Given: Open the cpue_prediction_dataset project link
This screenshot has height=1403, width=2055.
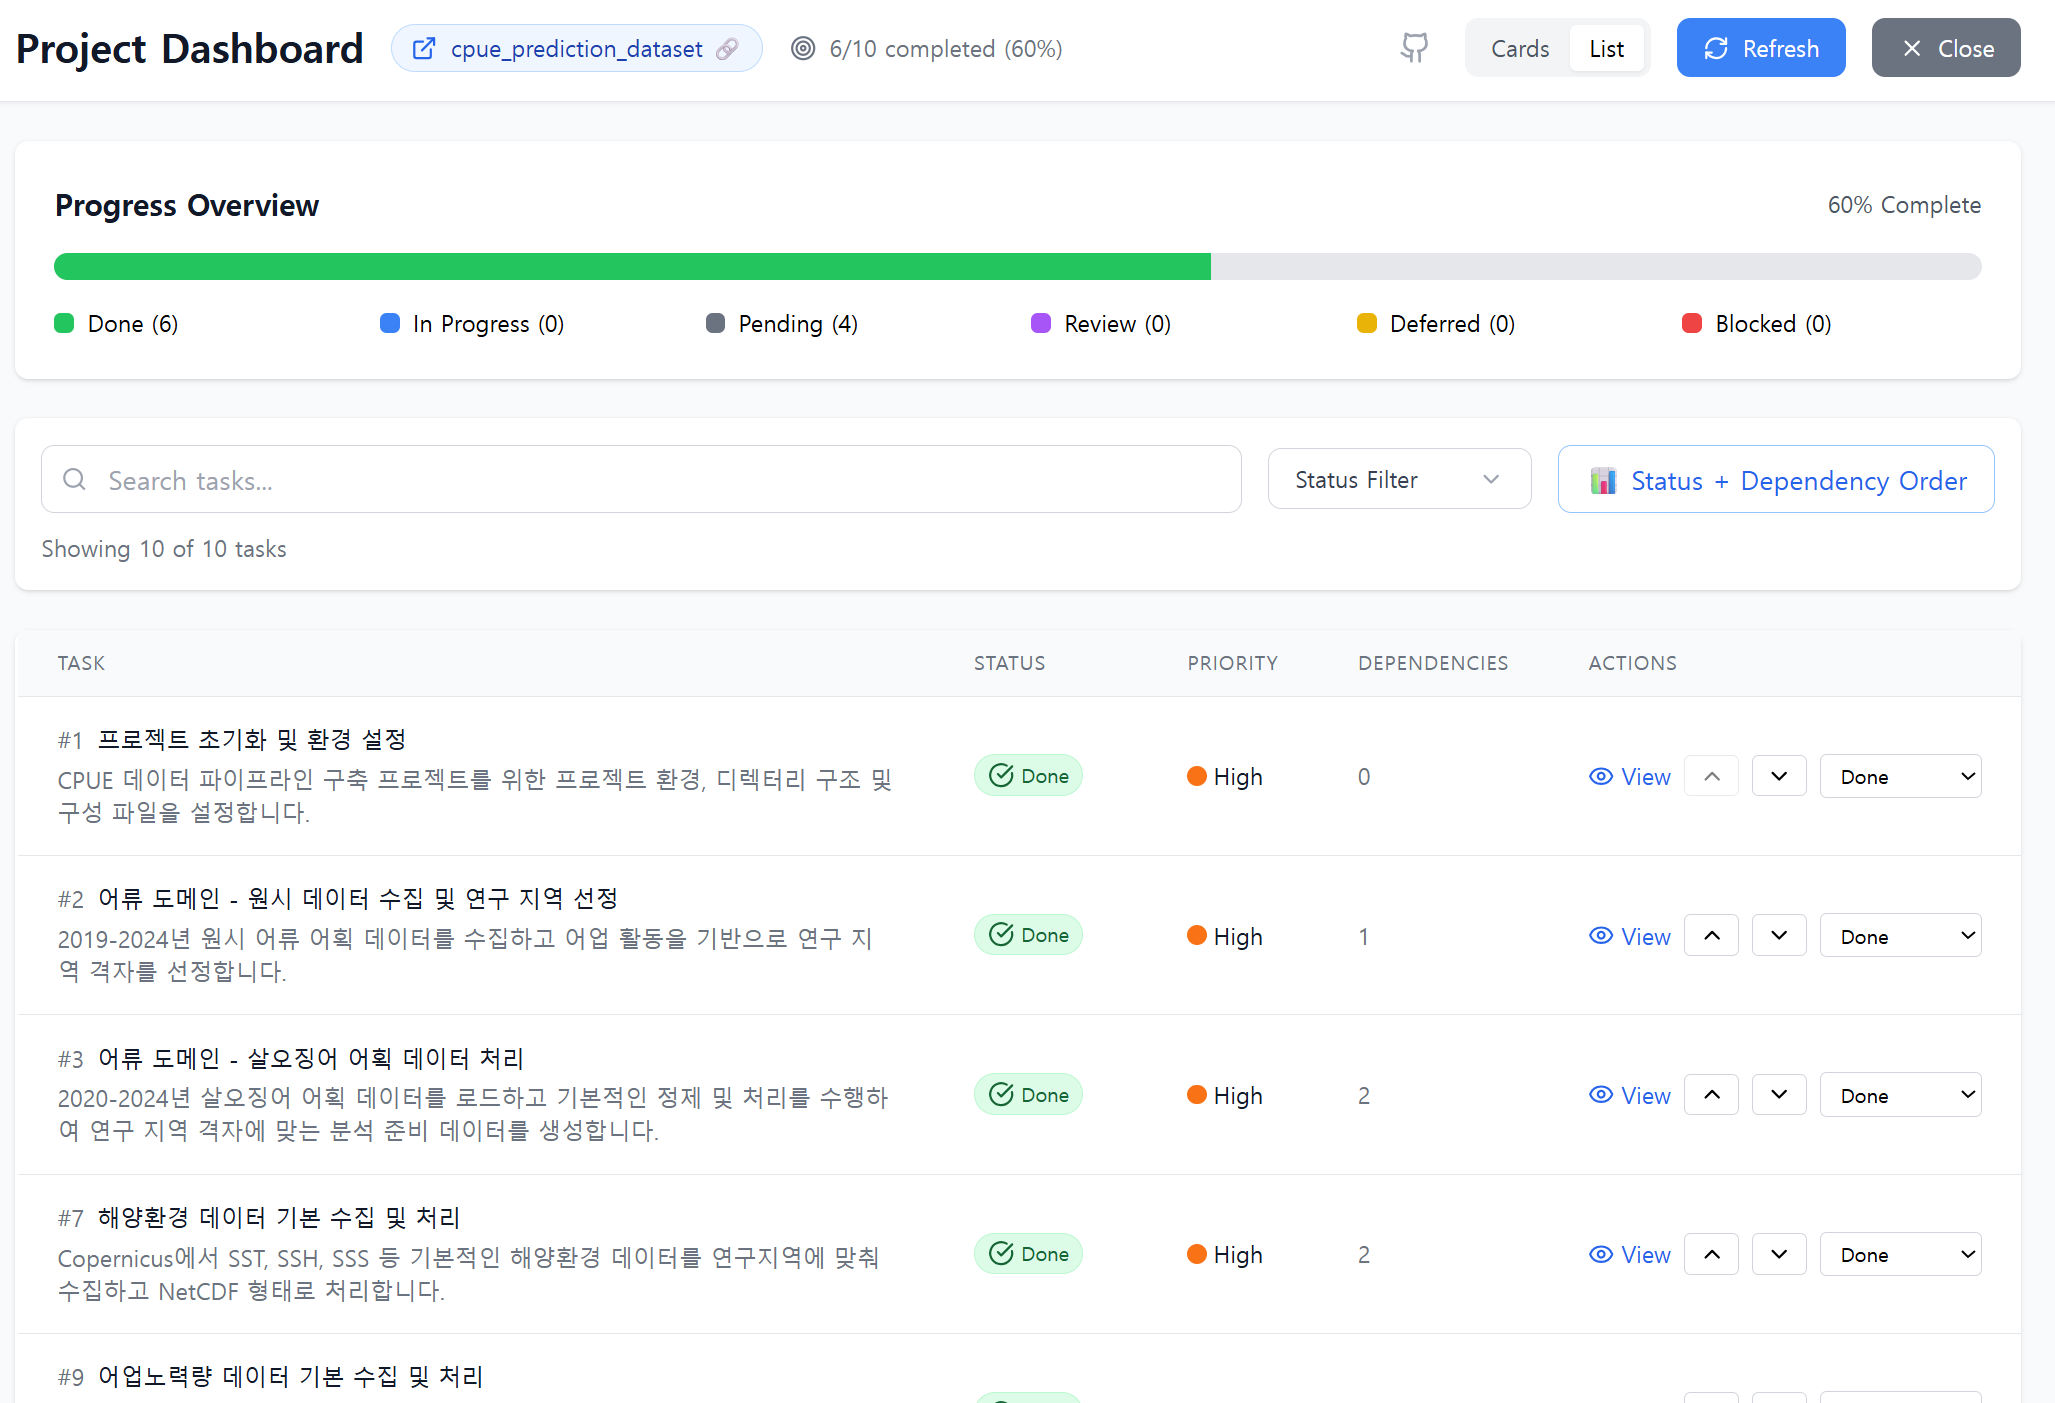Looking at the screenshot, I should [x=576, y=48].
